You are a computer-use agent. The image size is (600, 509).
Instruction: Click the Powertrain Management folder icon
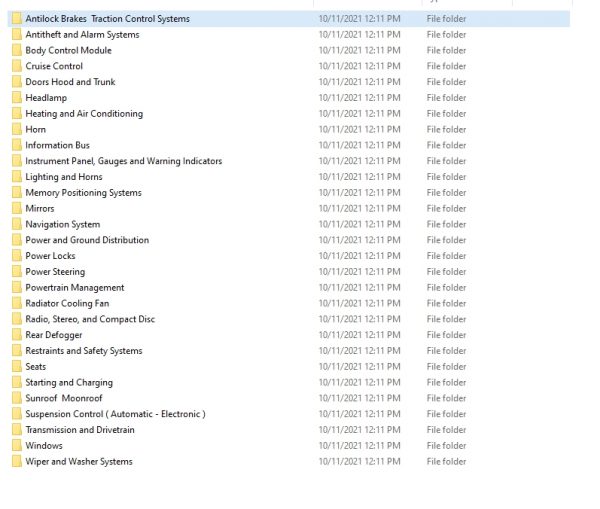coord(16,287)
